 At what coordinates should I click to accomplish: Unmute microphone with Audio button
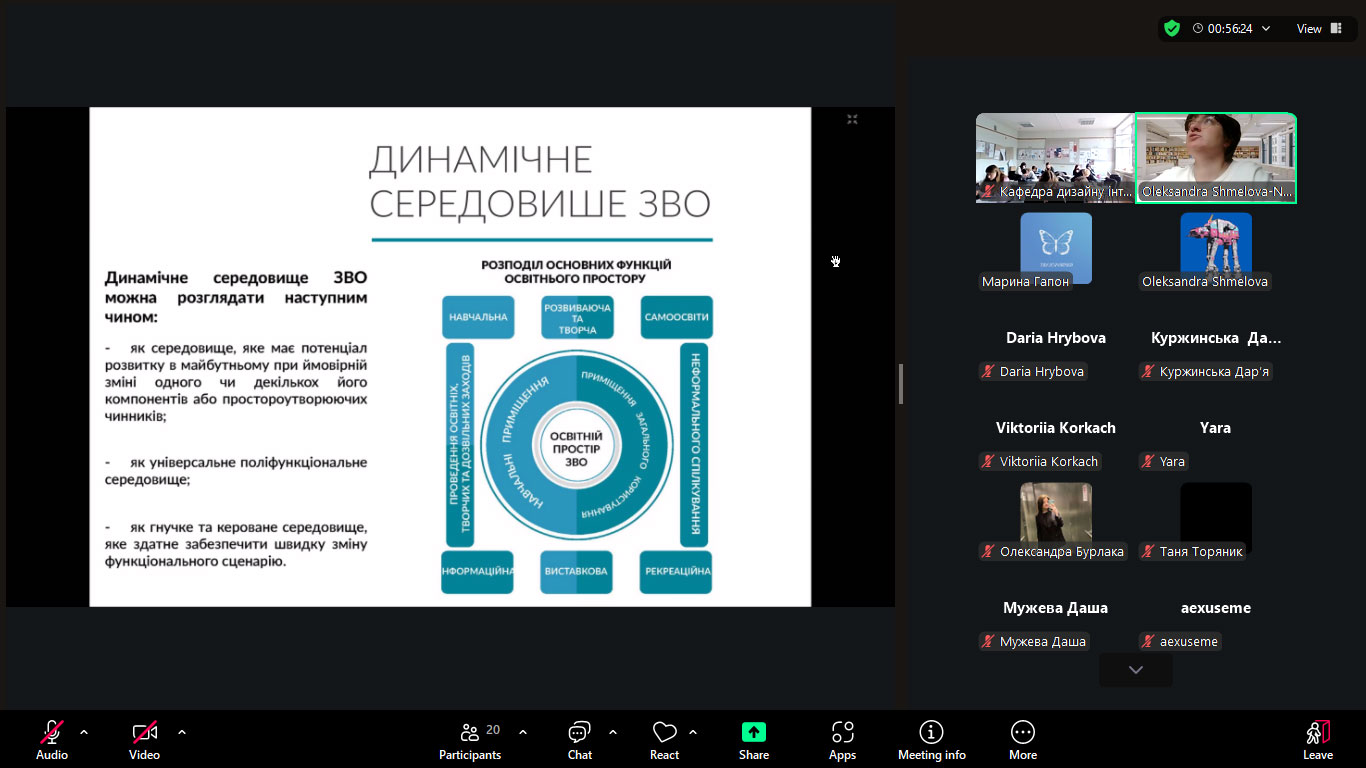(x=52, y=732)
